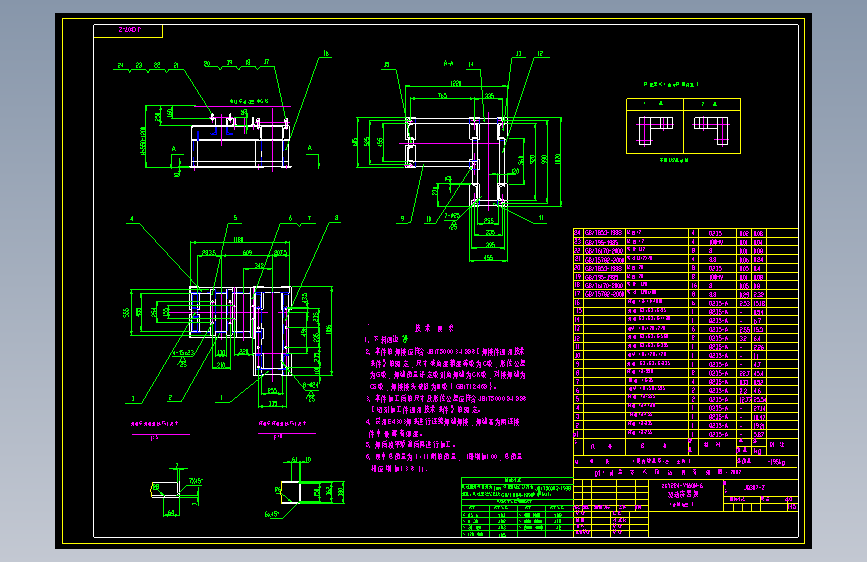Click the 1181 overall dimension in plan view
This screenshot has height=562, width=867.
[238, 240]
